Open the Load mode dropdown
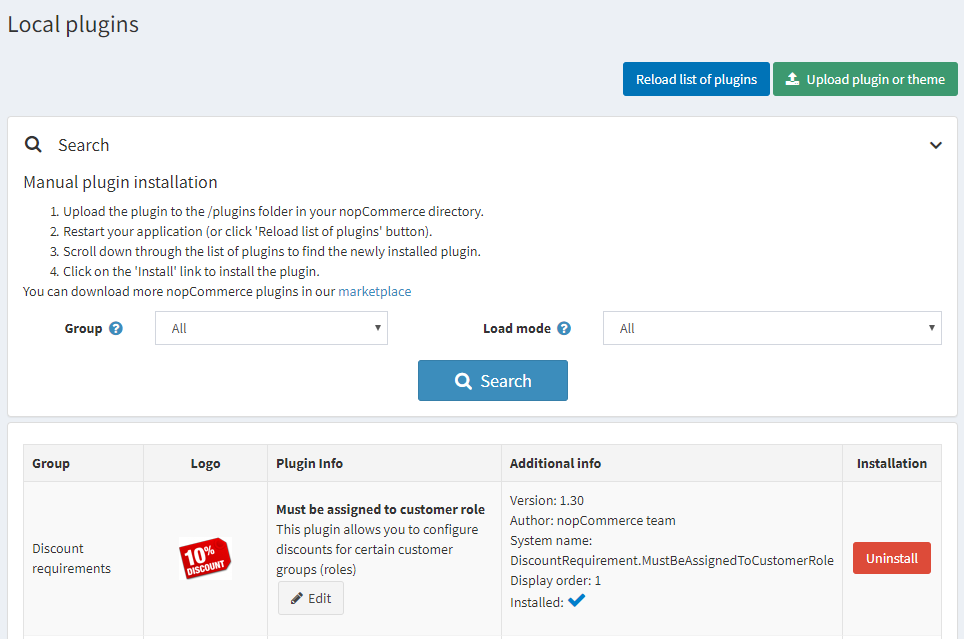 (771, 328)
